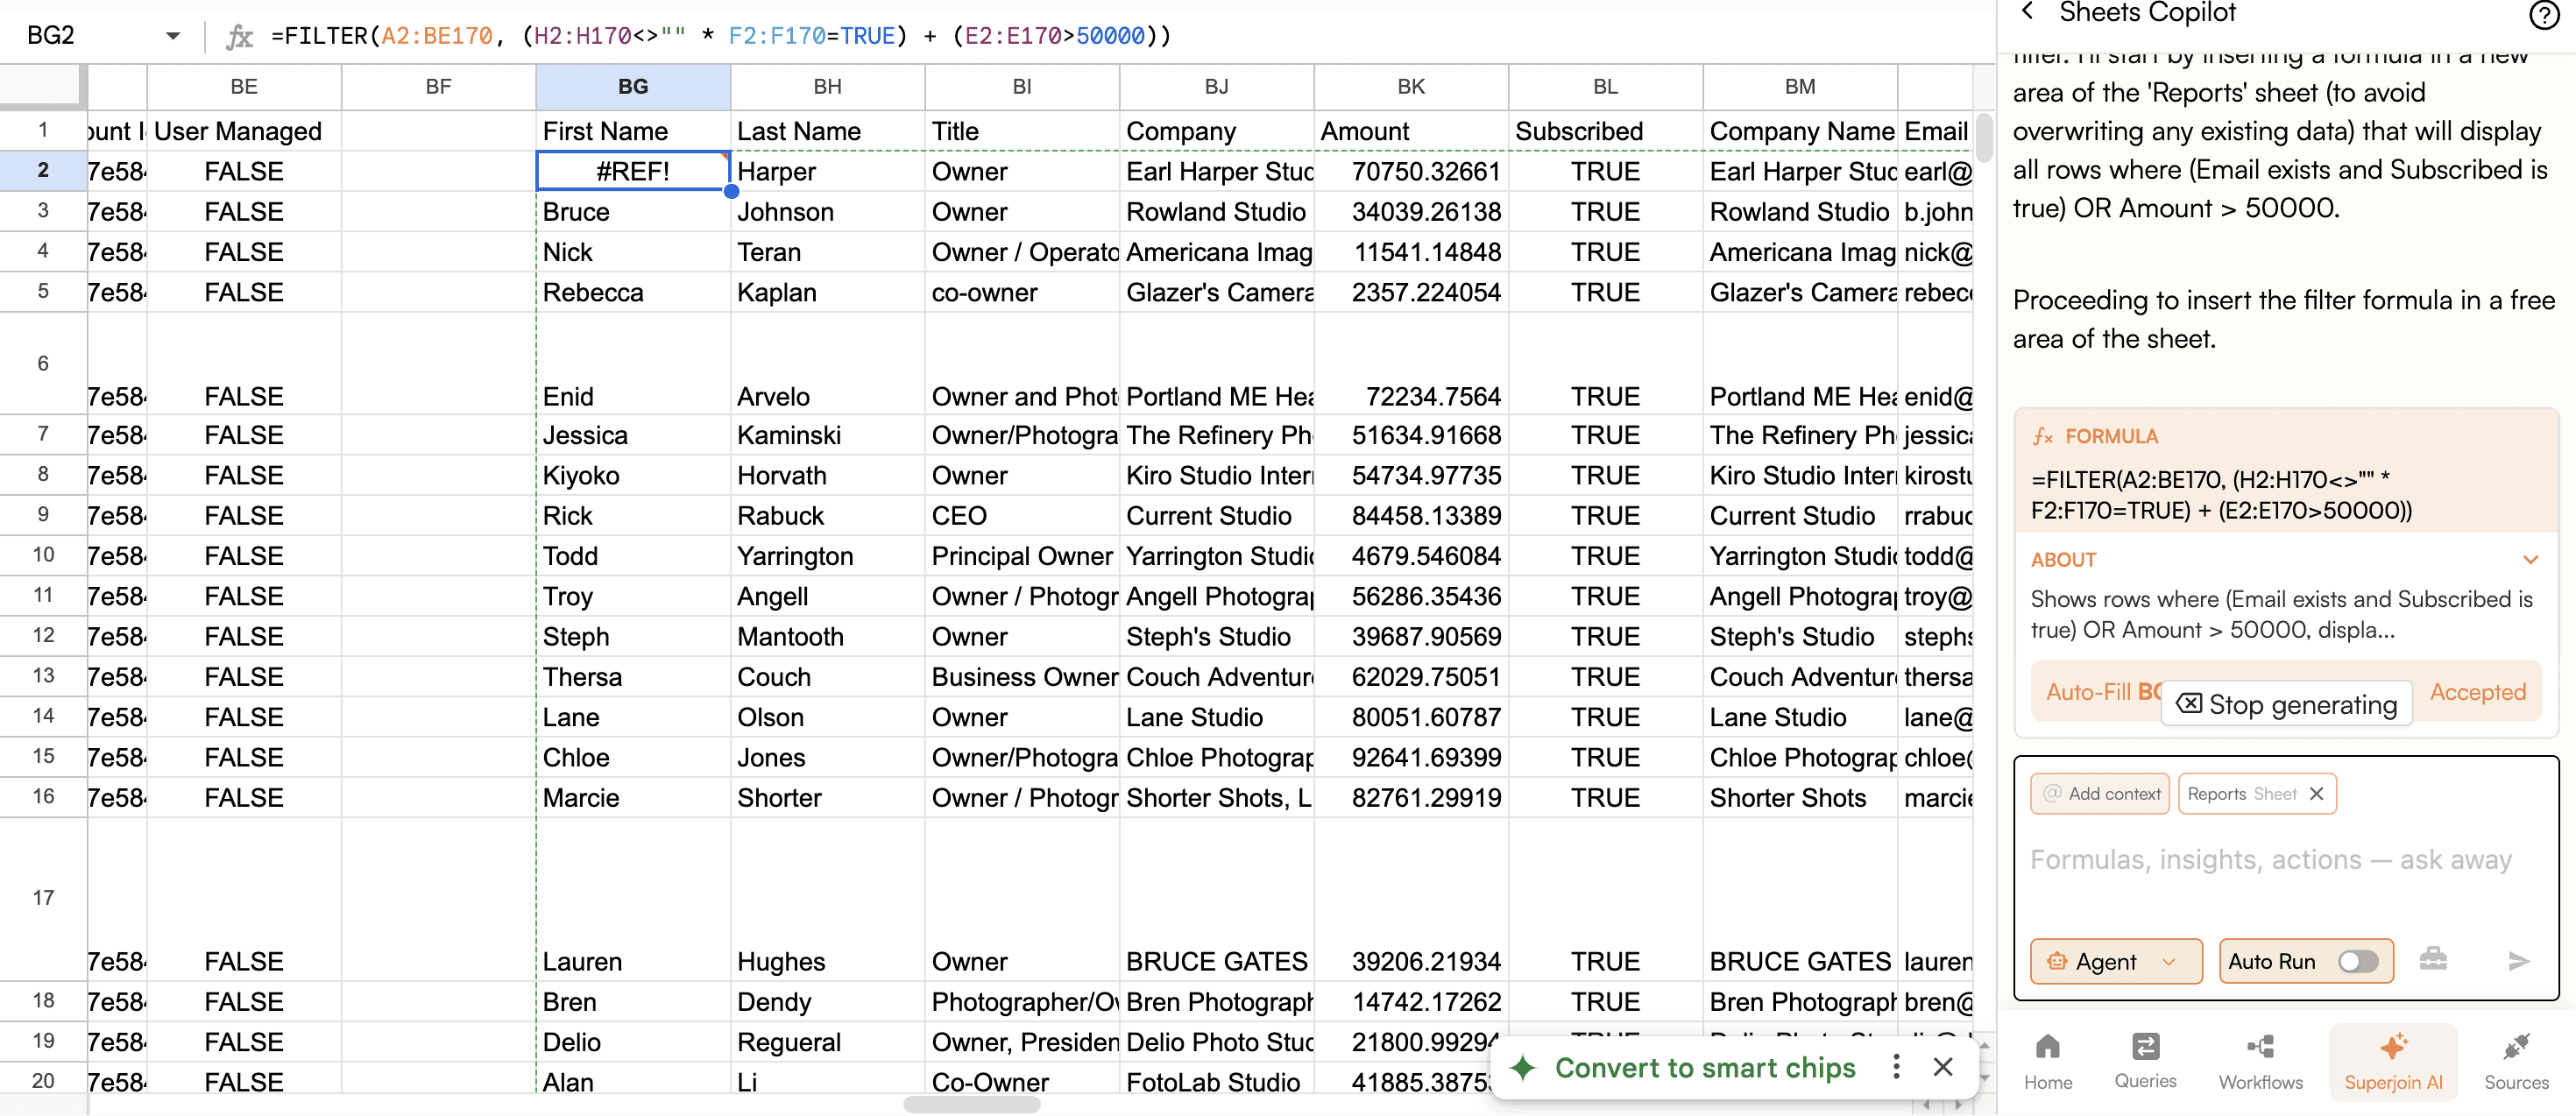This screenshot has height=1116, width=2576.
Task: Click the horizontal scrollbar thumb
Action: [x=971, y=1104]
